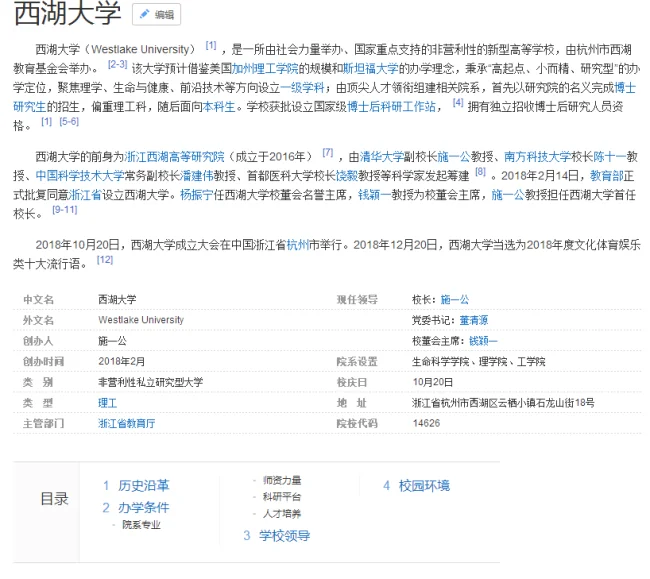Image resolution: width=650 pixels, height=579 pixels.
Task: Click the 校庆日 value 10月20日
Action: tap(432, 382)
